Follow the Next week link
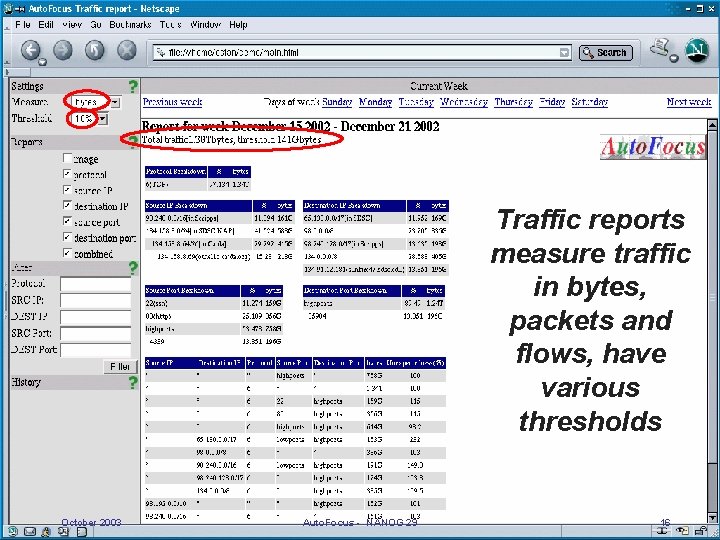The height and width of the screenshot is (540, 720). pos(689,102)
